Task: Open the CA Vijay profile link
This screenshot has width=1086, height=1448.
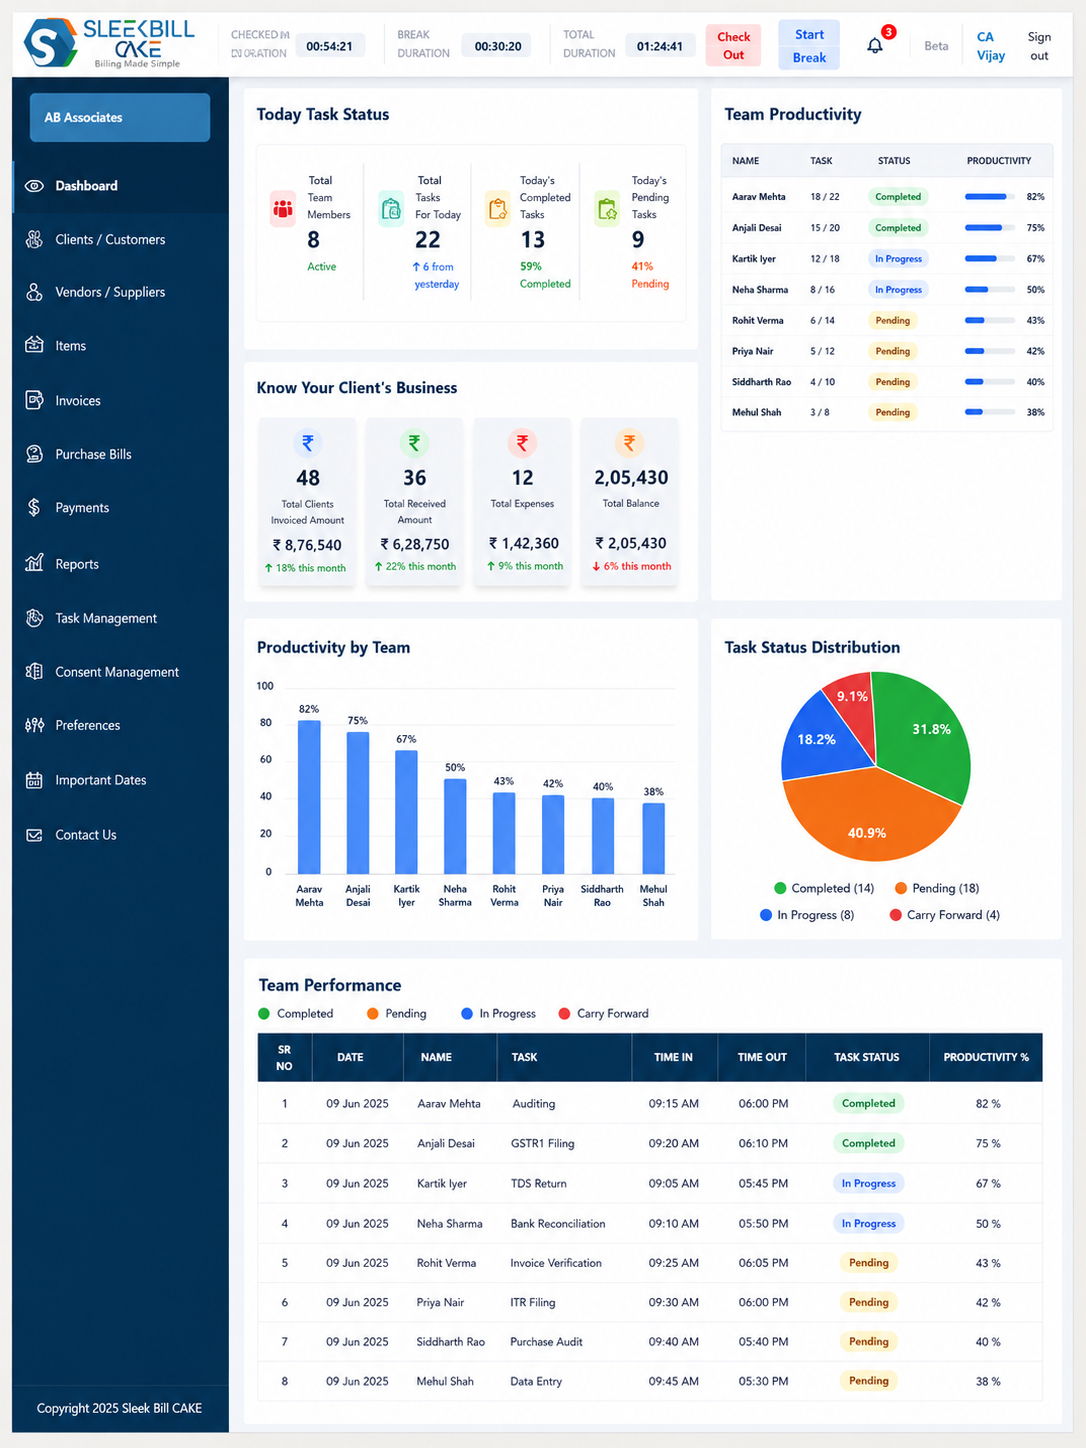Action: point(990,46)
